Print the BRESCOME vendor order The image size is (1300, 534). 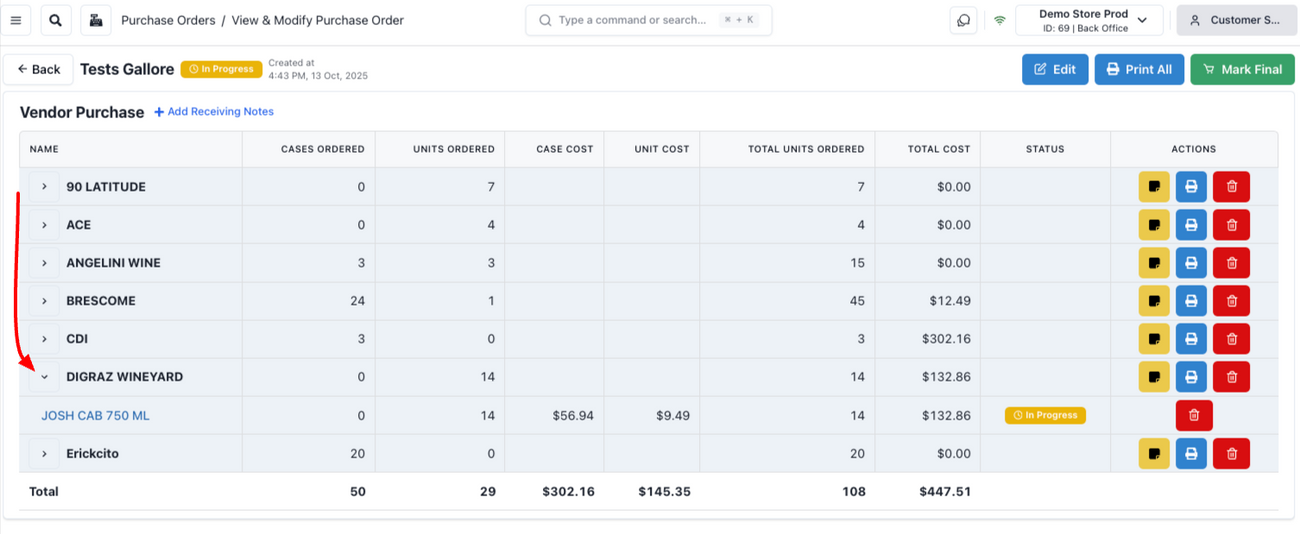[1191, 301]
